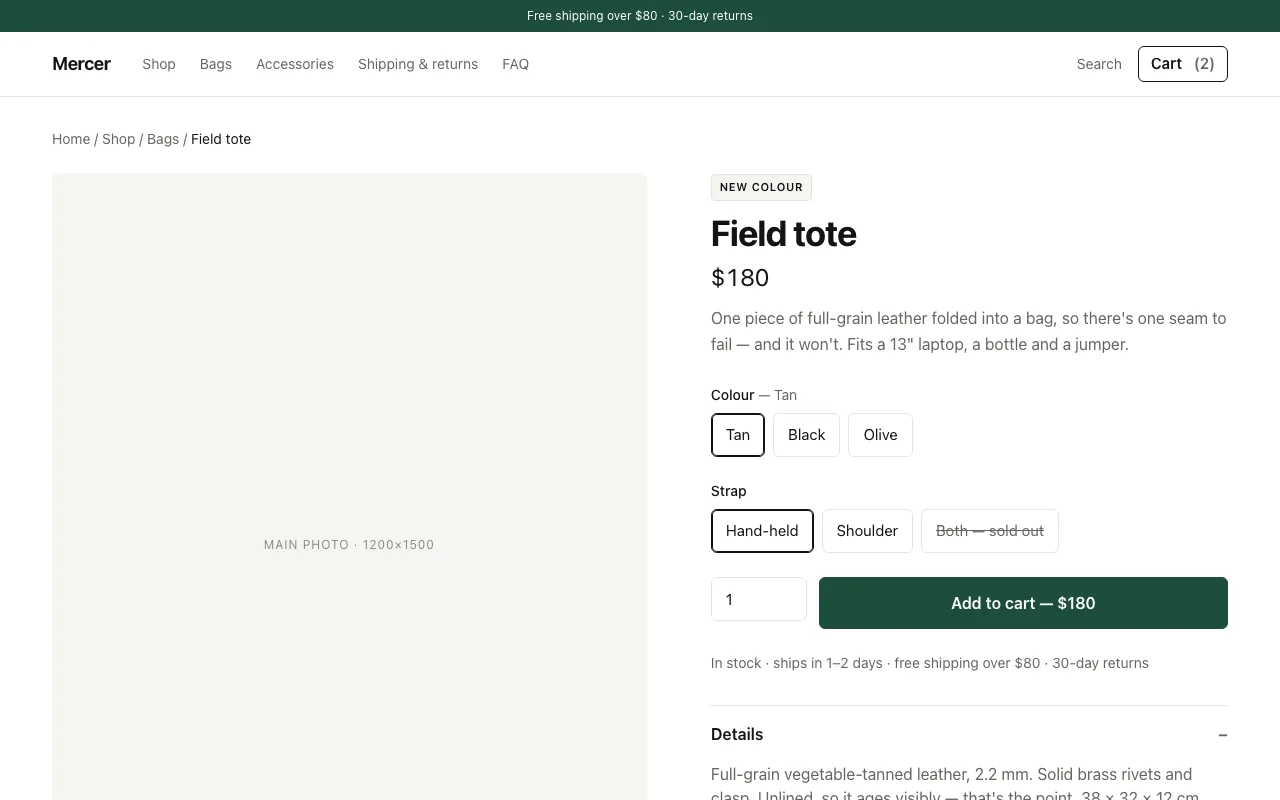This screenshot has height=800, width=1280.
Task: Go to Bags in the navigation
Action: click(216, 64)
